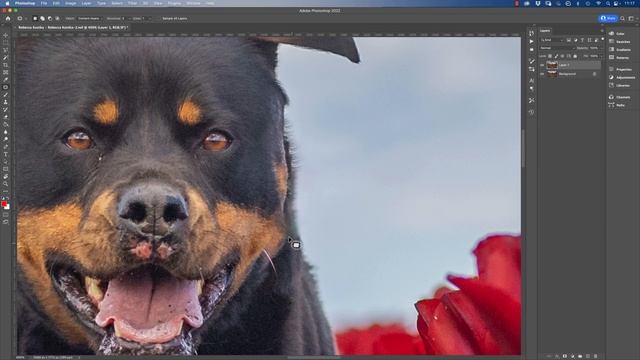The image size is (640, 360).
Task: Select the Horizontal Type tool
Action: coord(5,154)
